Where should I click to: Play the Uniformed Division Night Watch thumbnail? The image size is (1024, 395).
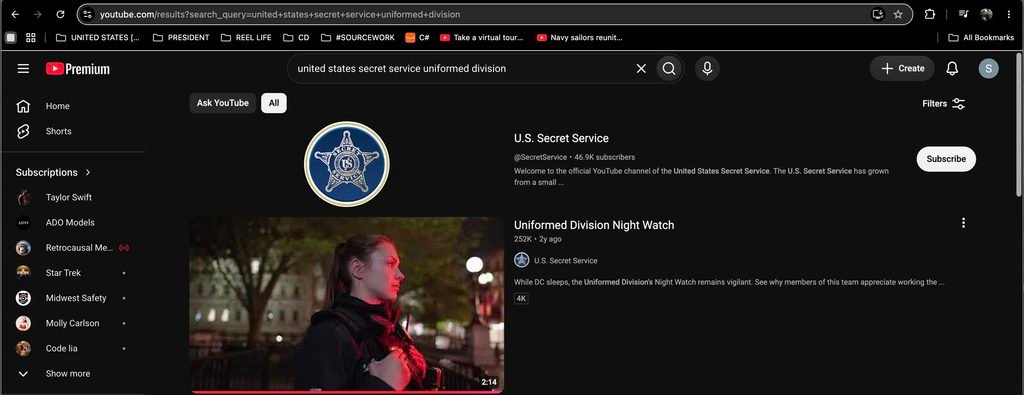point(347,305)
